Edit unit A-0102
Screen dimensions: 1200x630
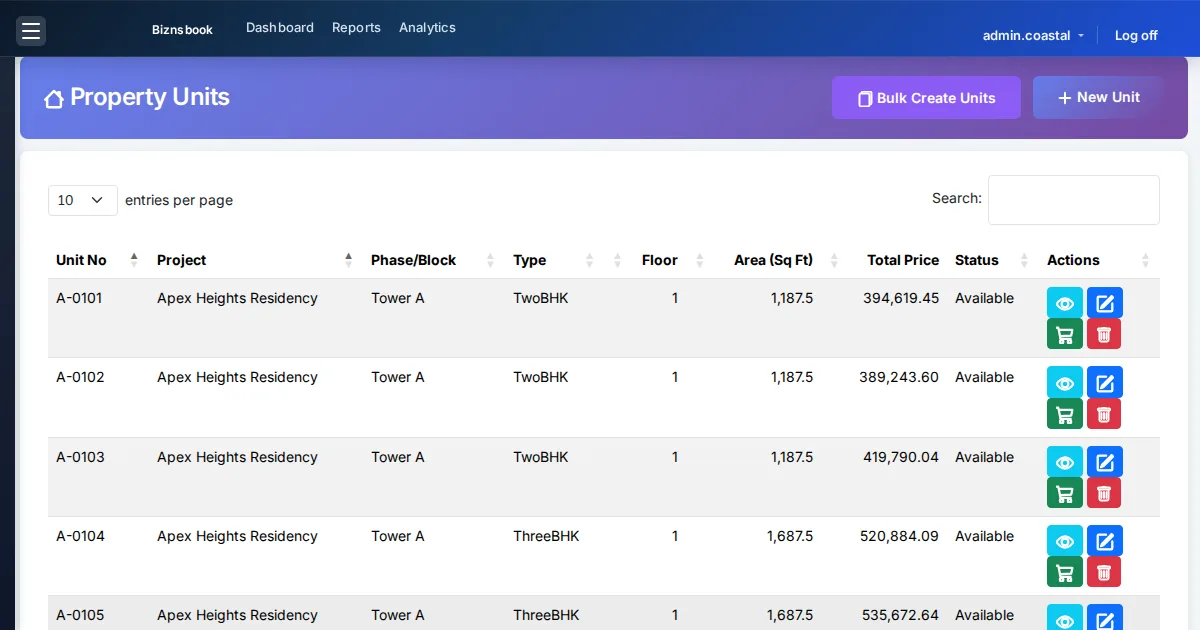click(1105, 382)
